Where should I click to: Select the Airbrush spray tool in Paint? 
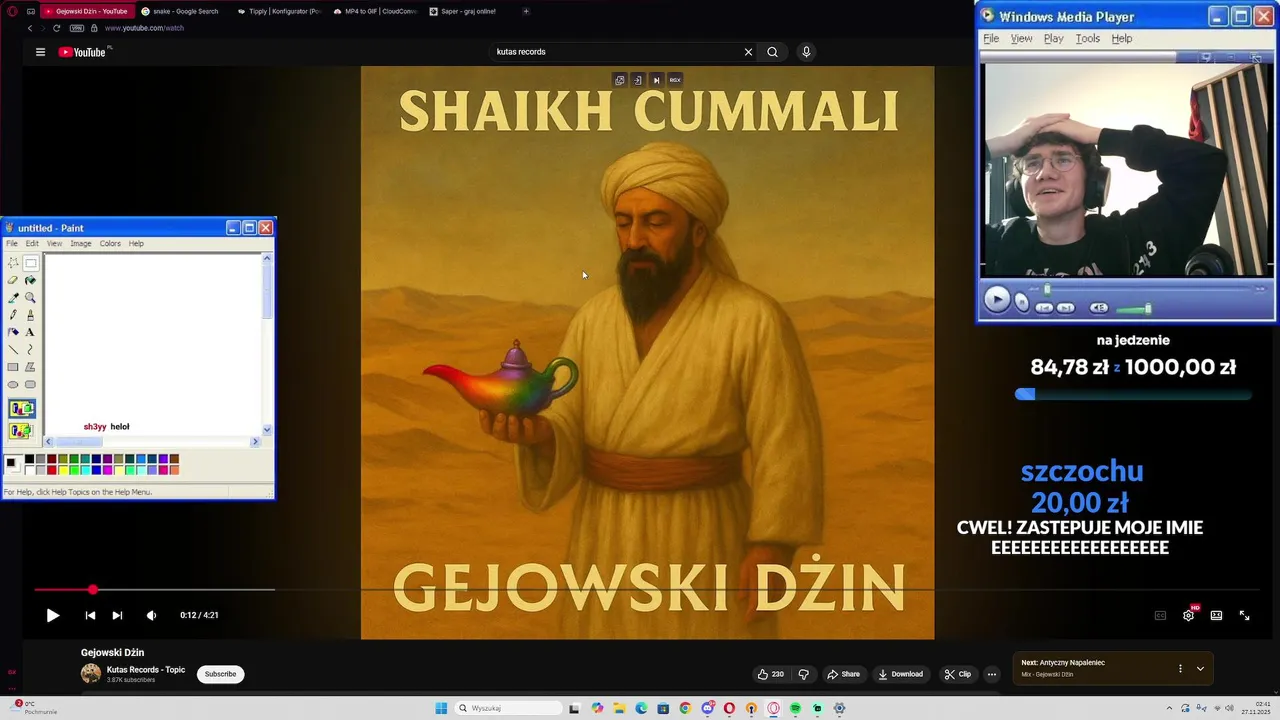pos(13,332)
